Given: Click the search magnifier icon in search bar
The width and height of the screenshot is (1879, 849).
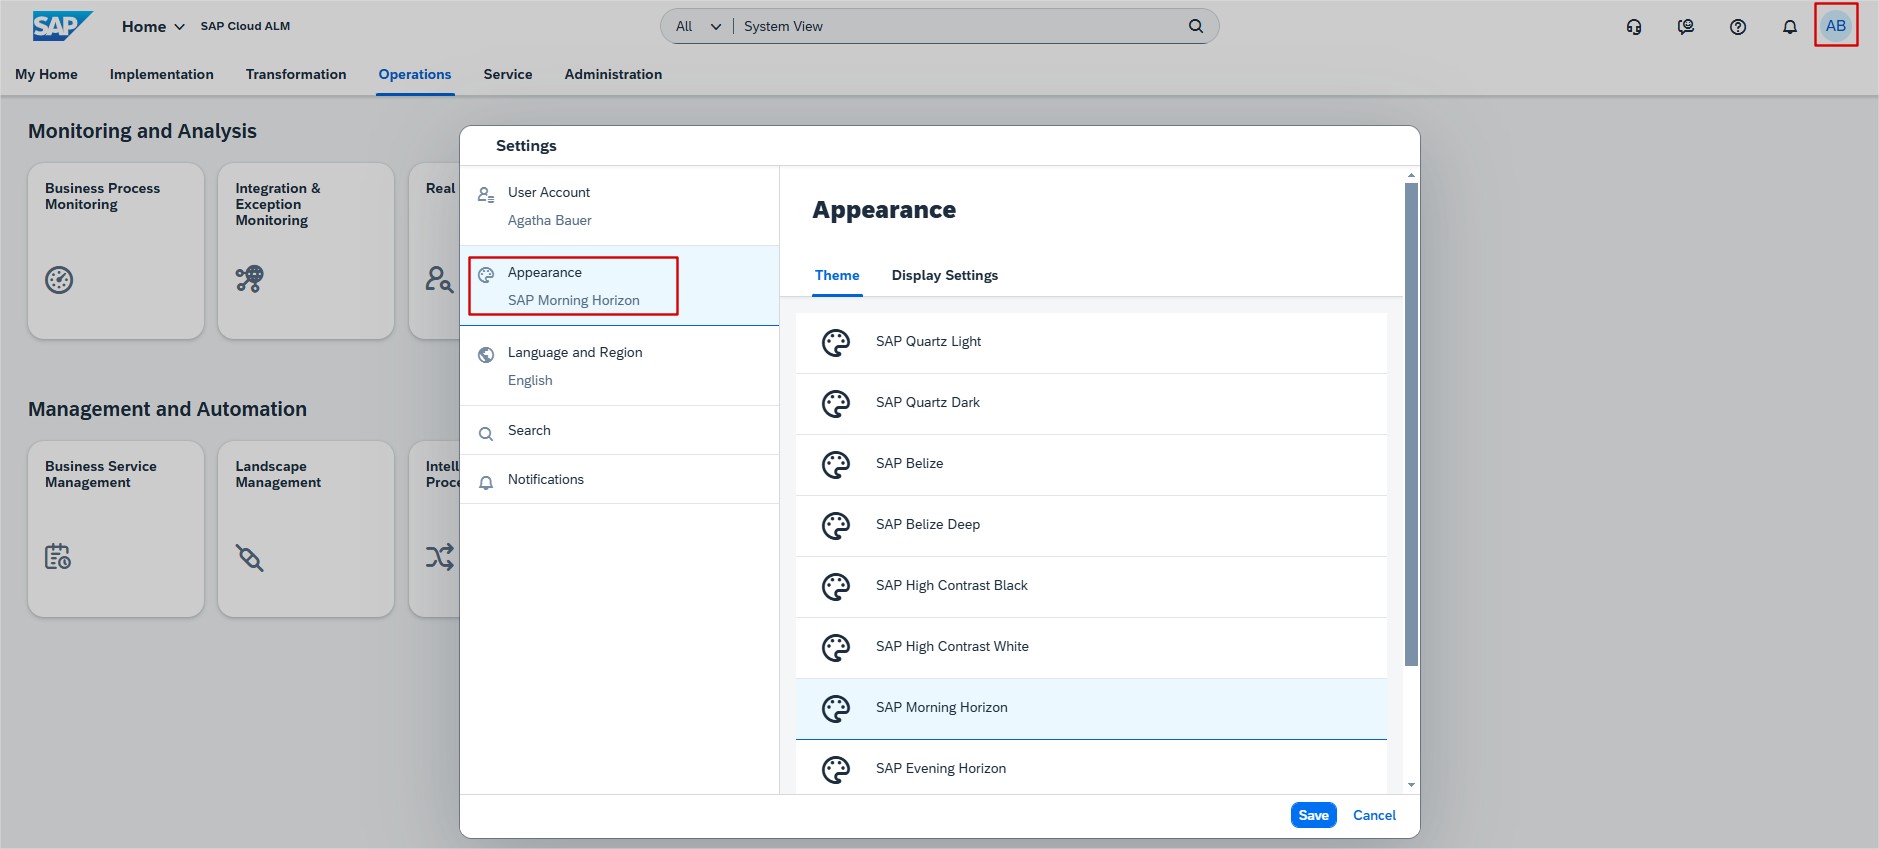Looking at the screenshot, I should pos(1195,26).
